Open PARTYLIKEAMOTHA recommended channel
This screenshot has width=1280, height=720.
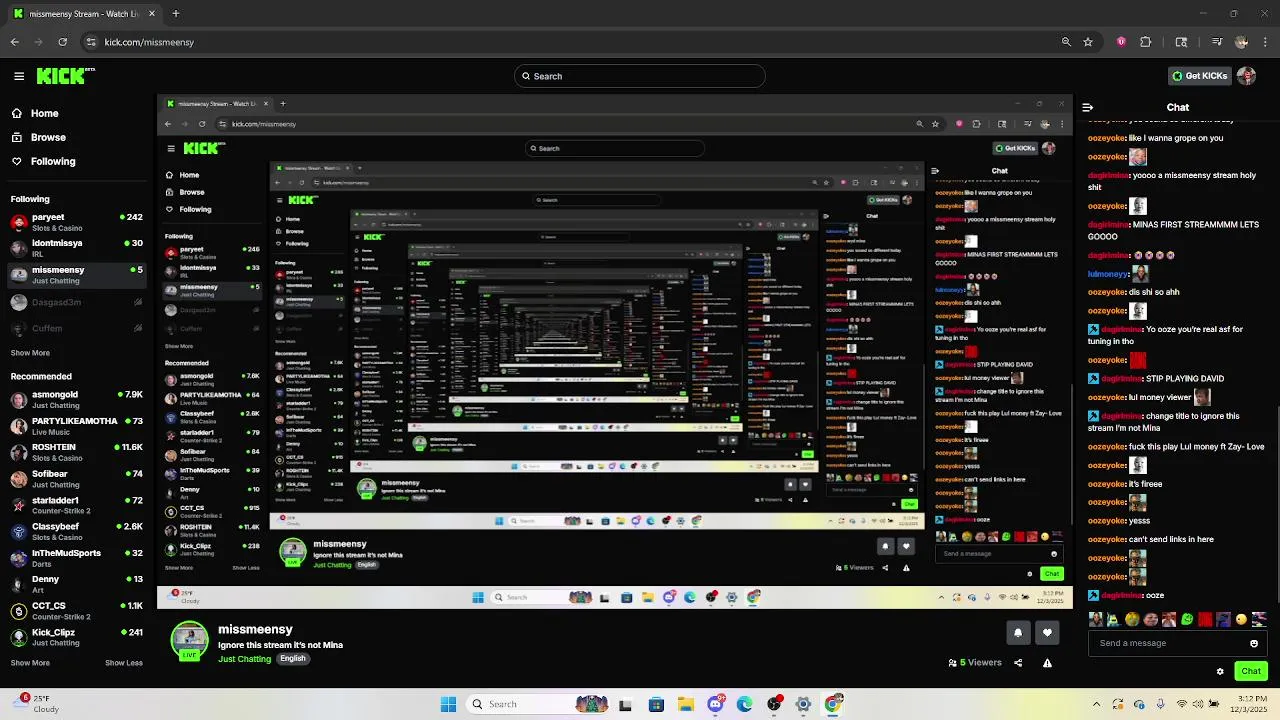pyautogui.click(x=76, y=426)
